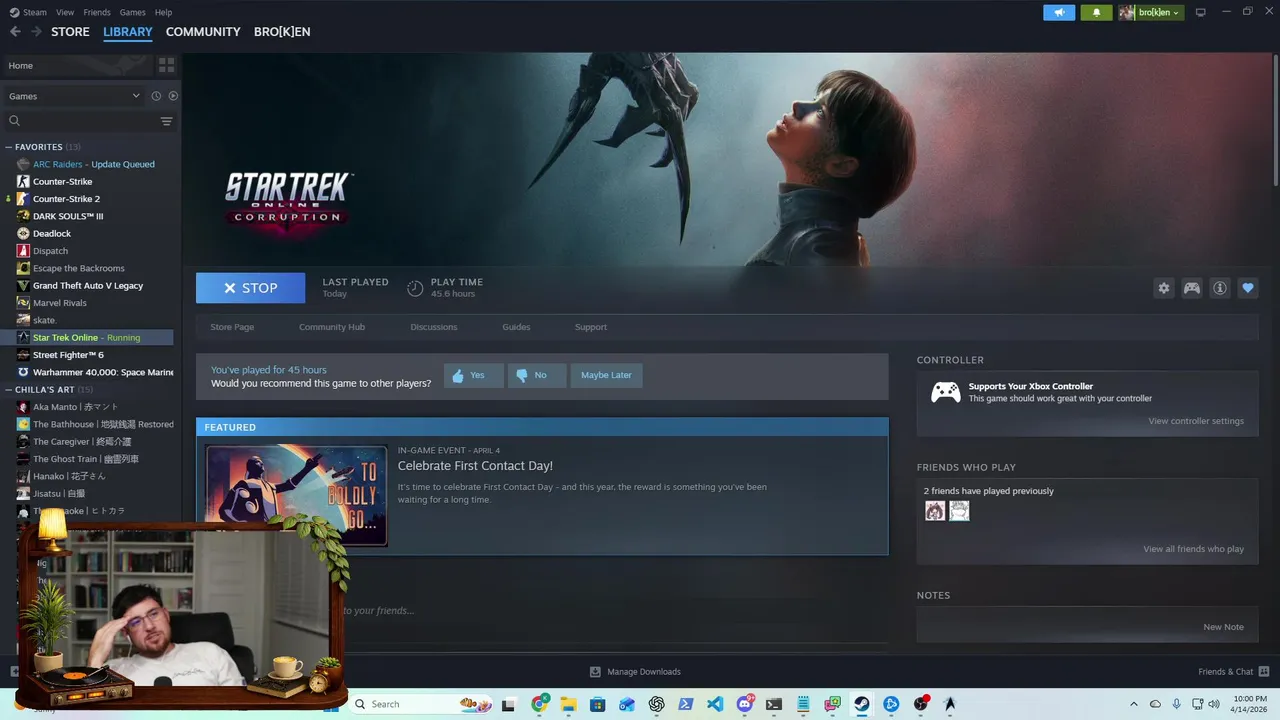Open Visual Studio Code in taskbar
Screen dimensions: 1280x720
[x=715, y=704]
